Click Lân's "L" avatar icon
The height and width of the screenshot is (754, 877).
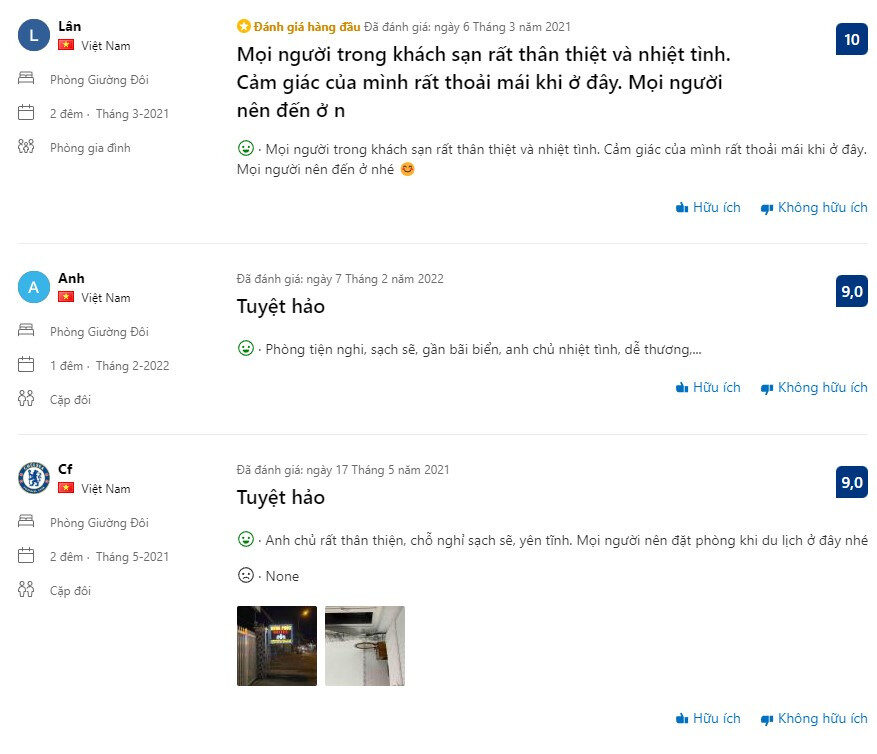[34, 35]
